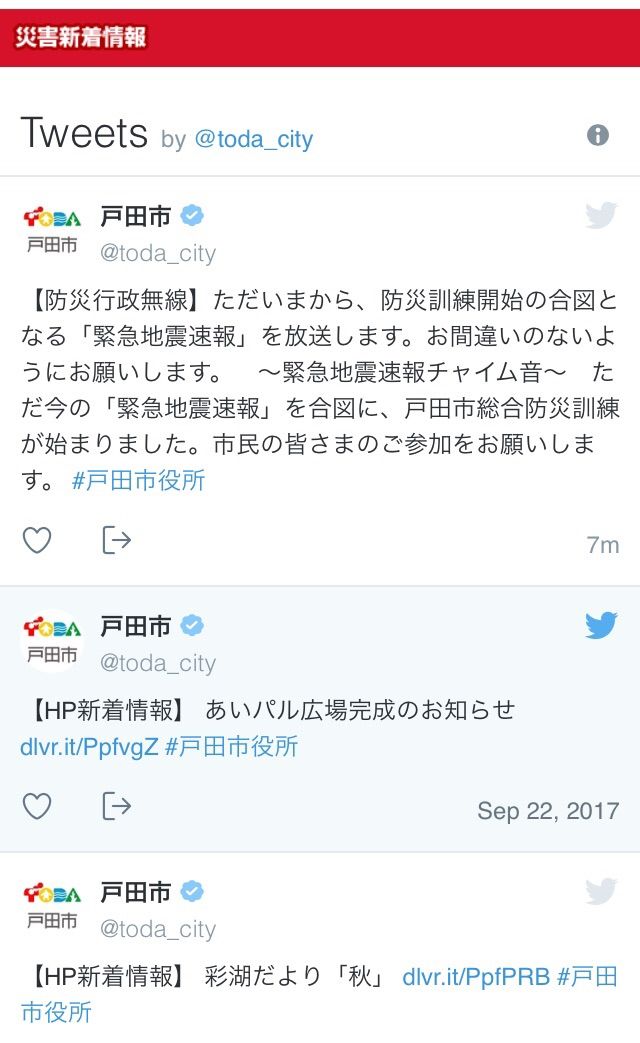Open the 7m timestamp of the first tweet
640x1043 pixels.
(x=603, y=545)
